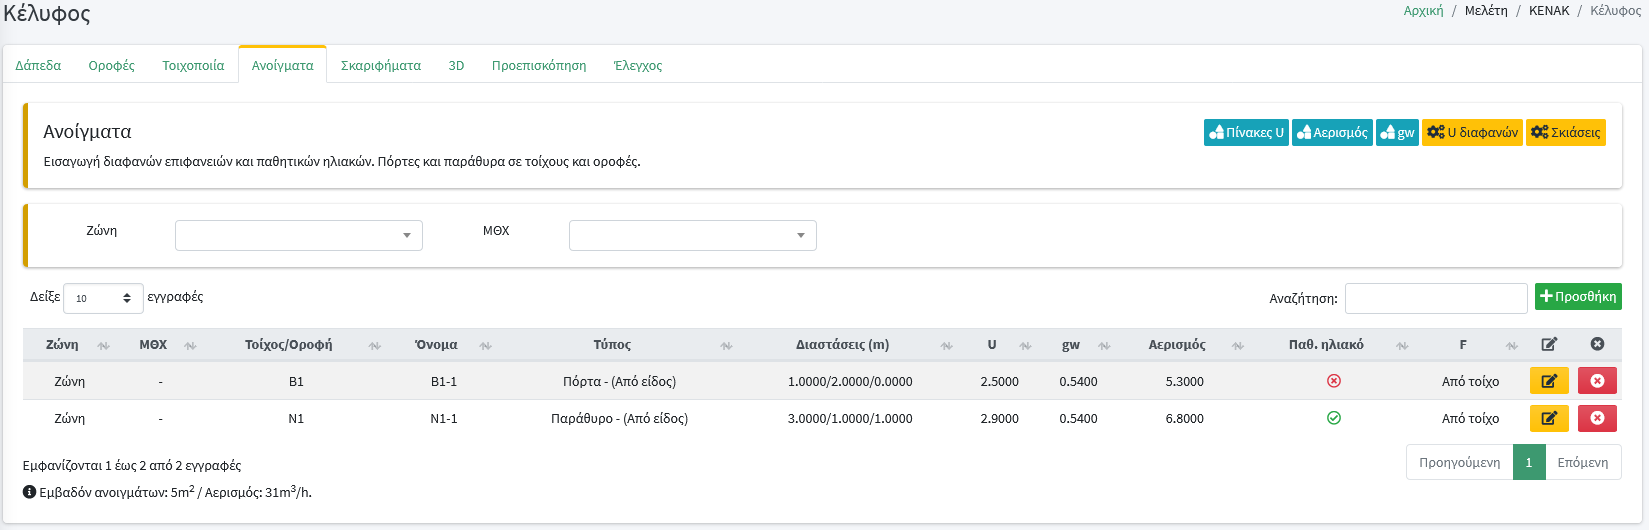Delete the N1-1 window row

pos(1597,418)
